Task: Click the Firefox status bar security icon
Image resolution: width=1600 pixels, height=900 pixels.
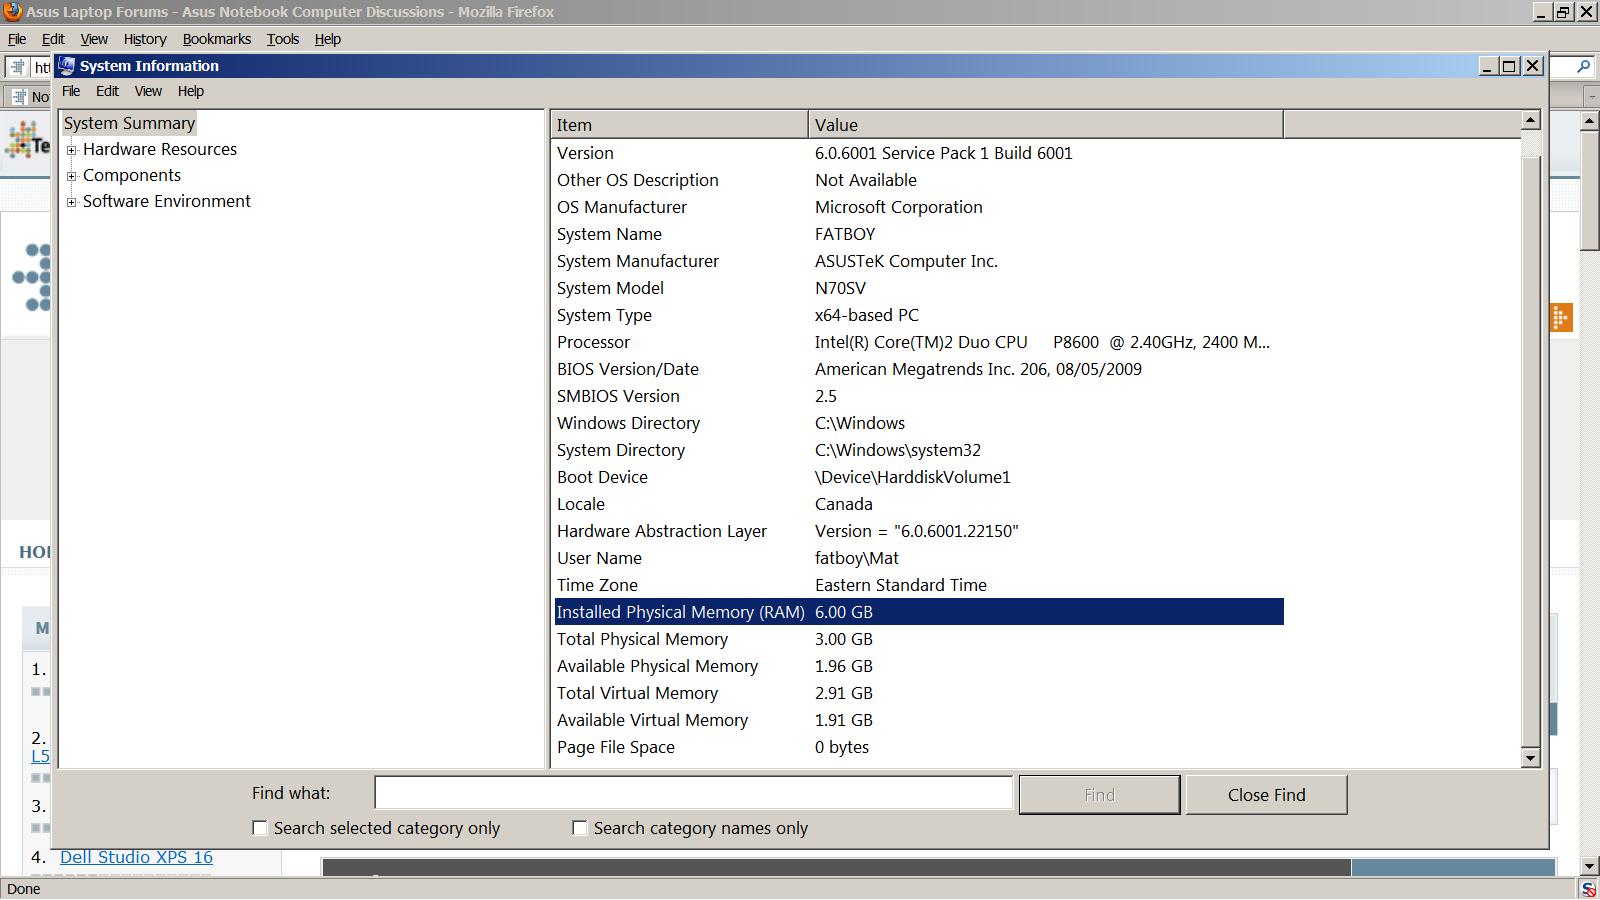Action: [x=1587, y=889]
